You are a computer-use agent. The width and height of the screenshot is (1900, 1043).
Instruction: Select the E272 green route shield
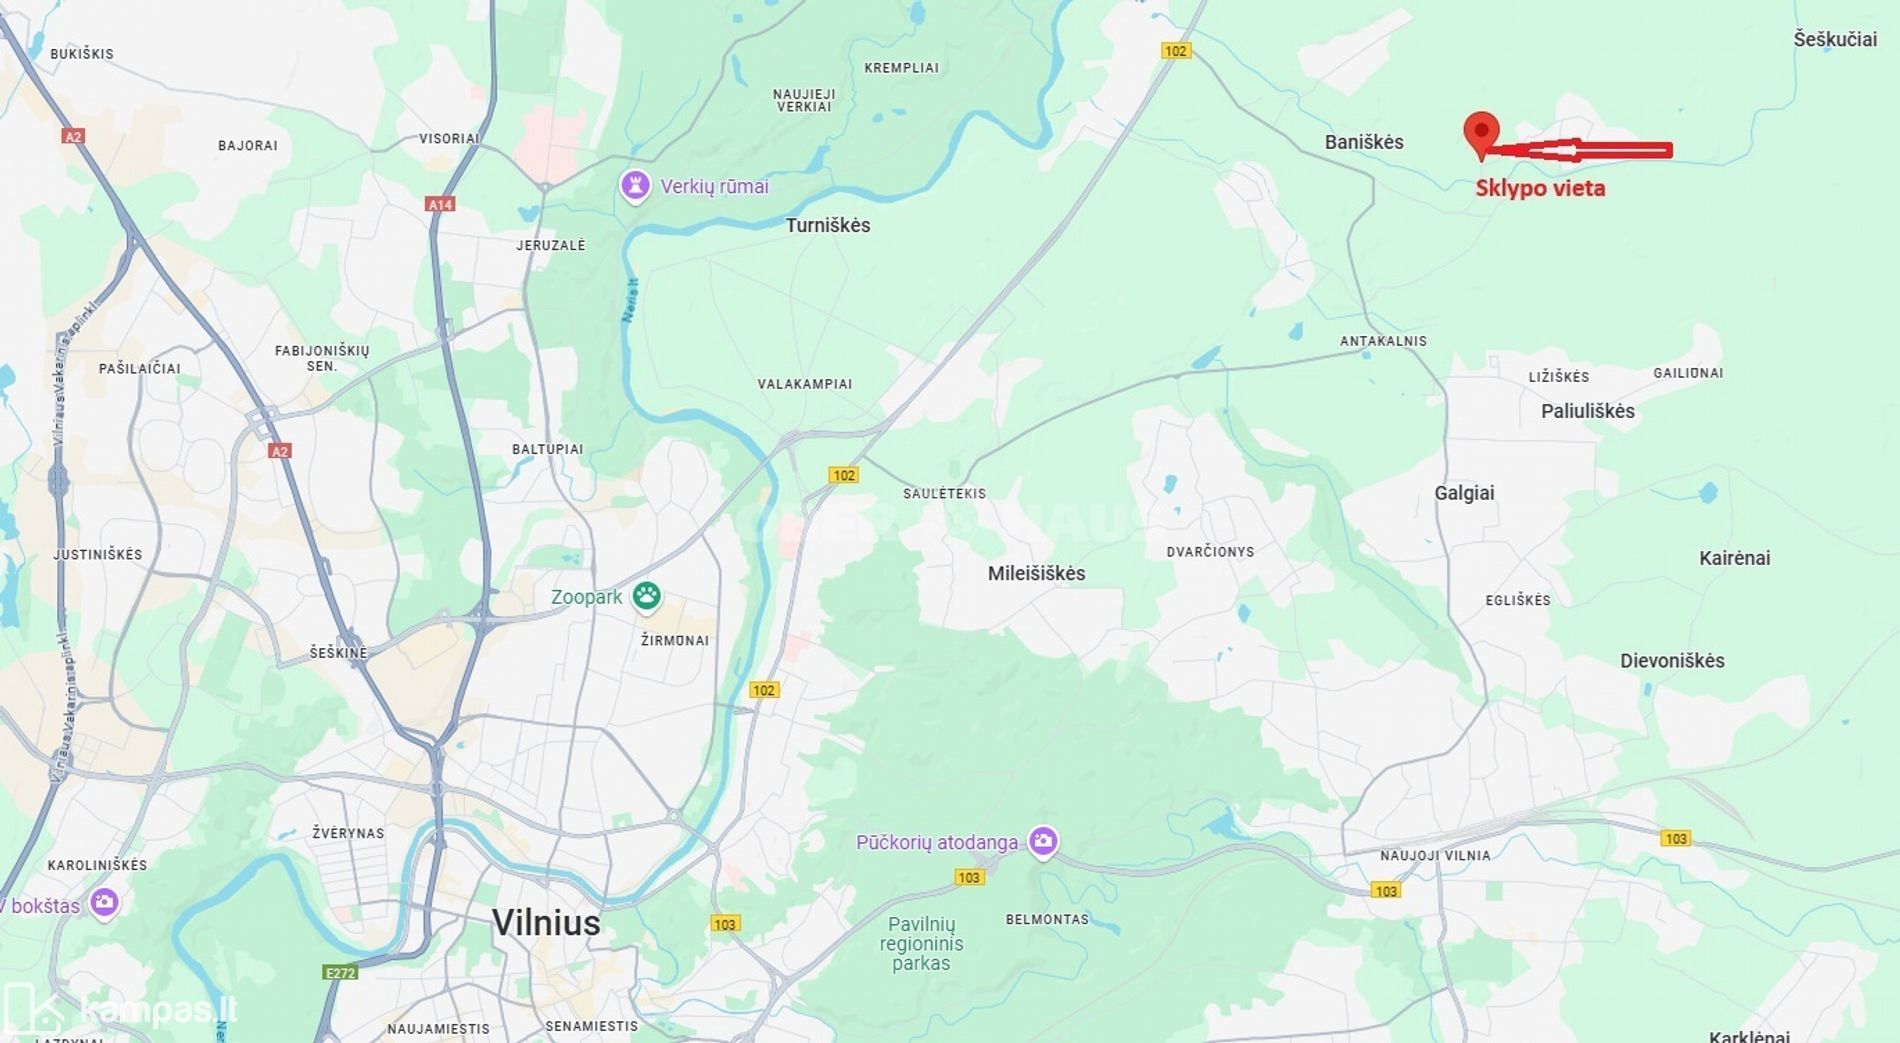coord(340,972)
